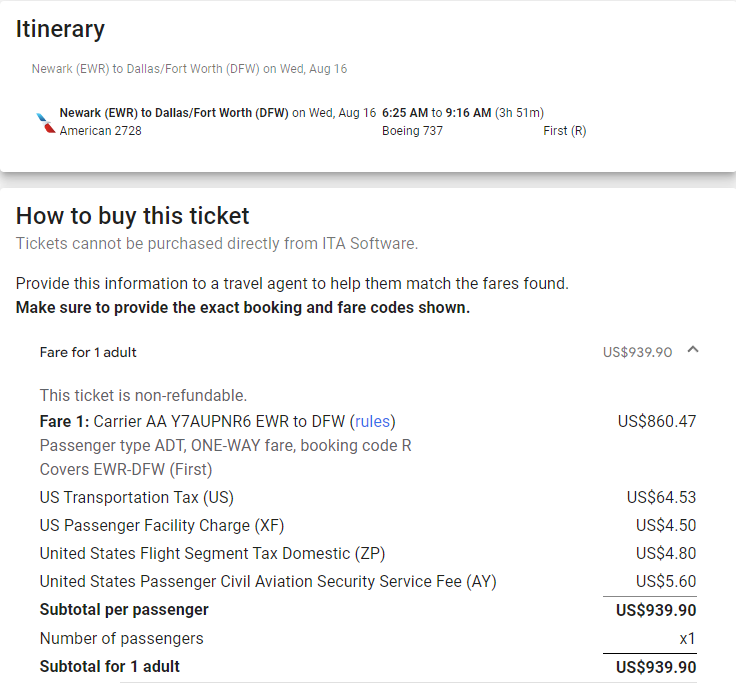Click the Itinerary heading
The image size is (736, 683).
pos(60,29)
